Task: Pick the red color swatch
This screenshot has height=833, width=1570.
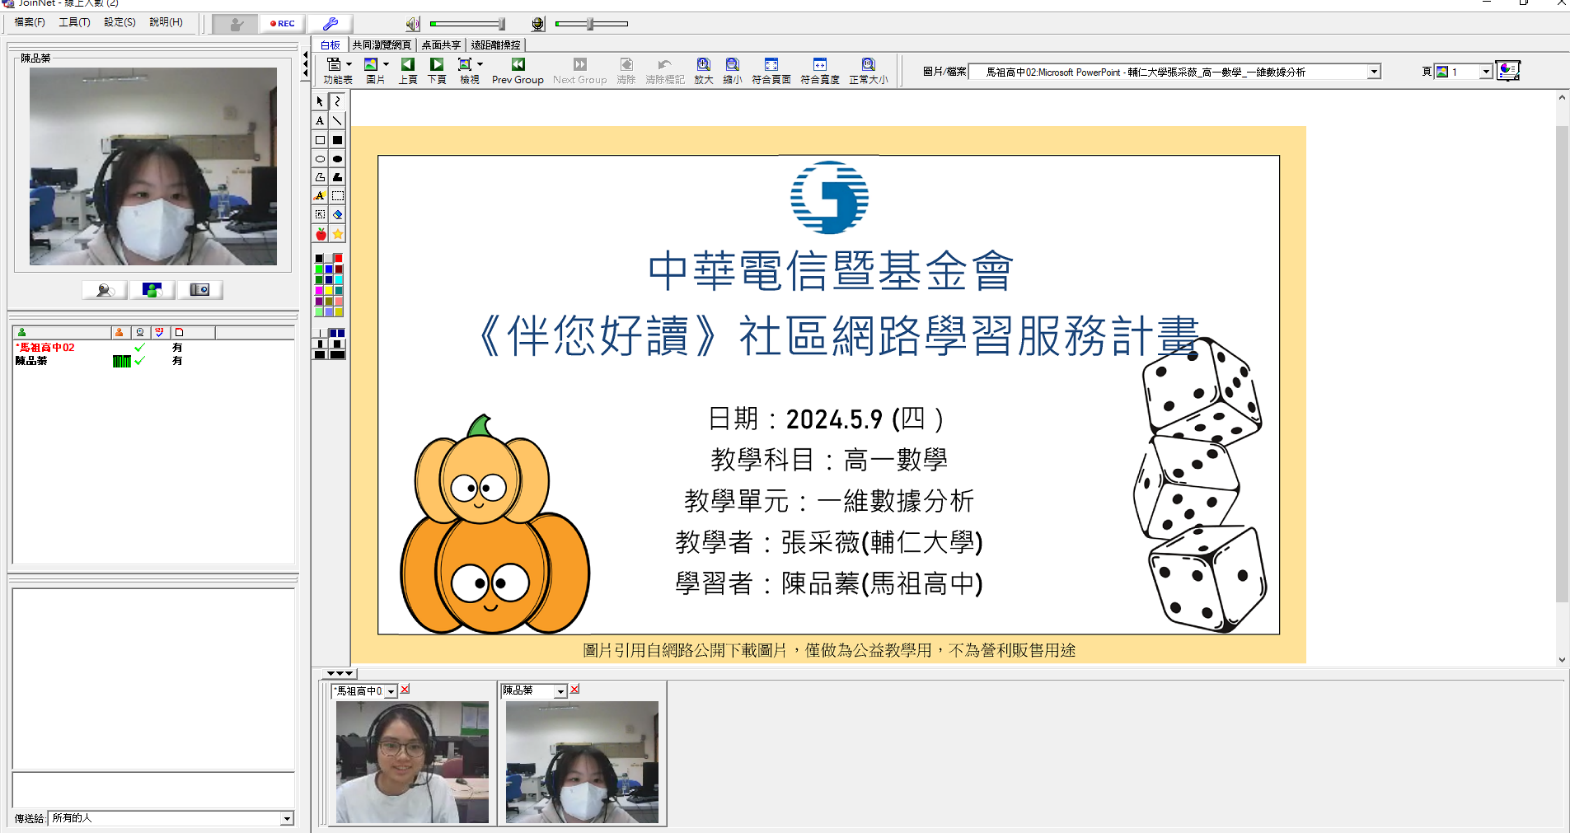Action: click(338, 259)
